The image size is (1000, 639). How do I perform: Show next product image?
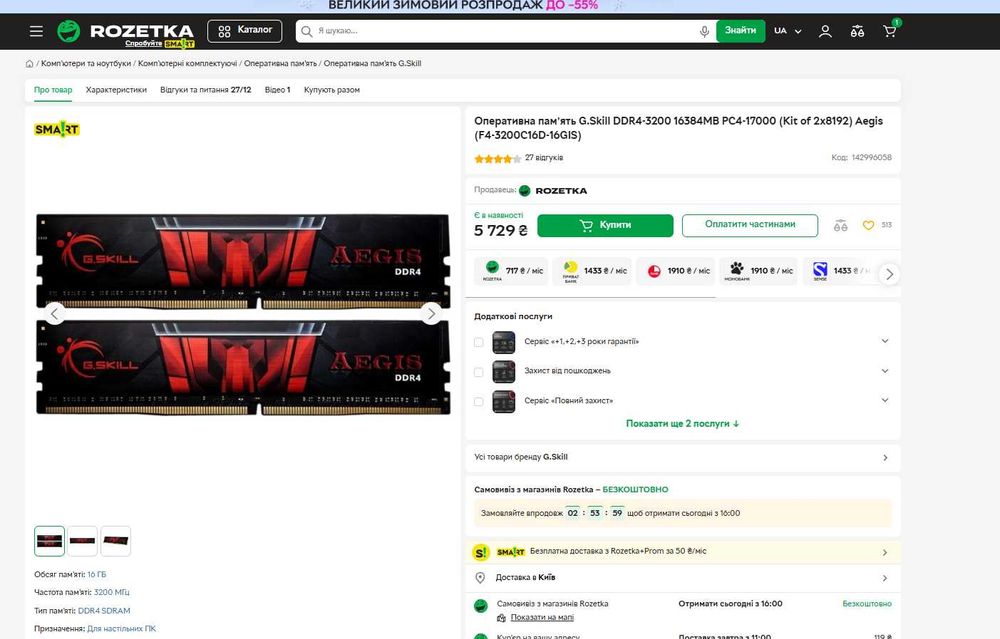pyautogui.click(x=431, y=313)
